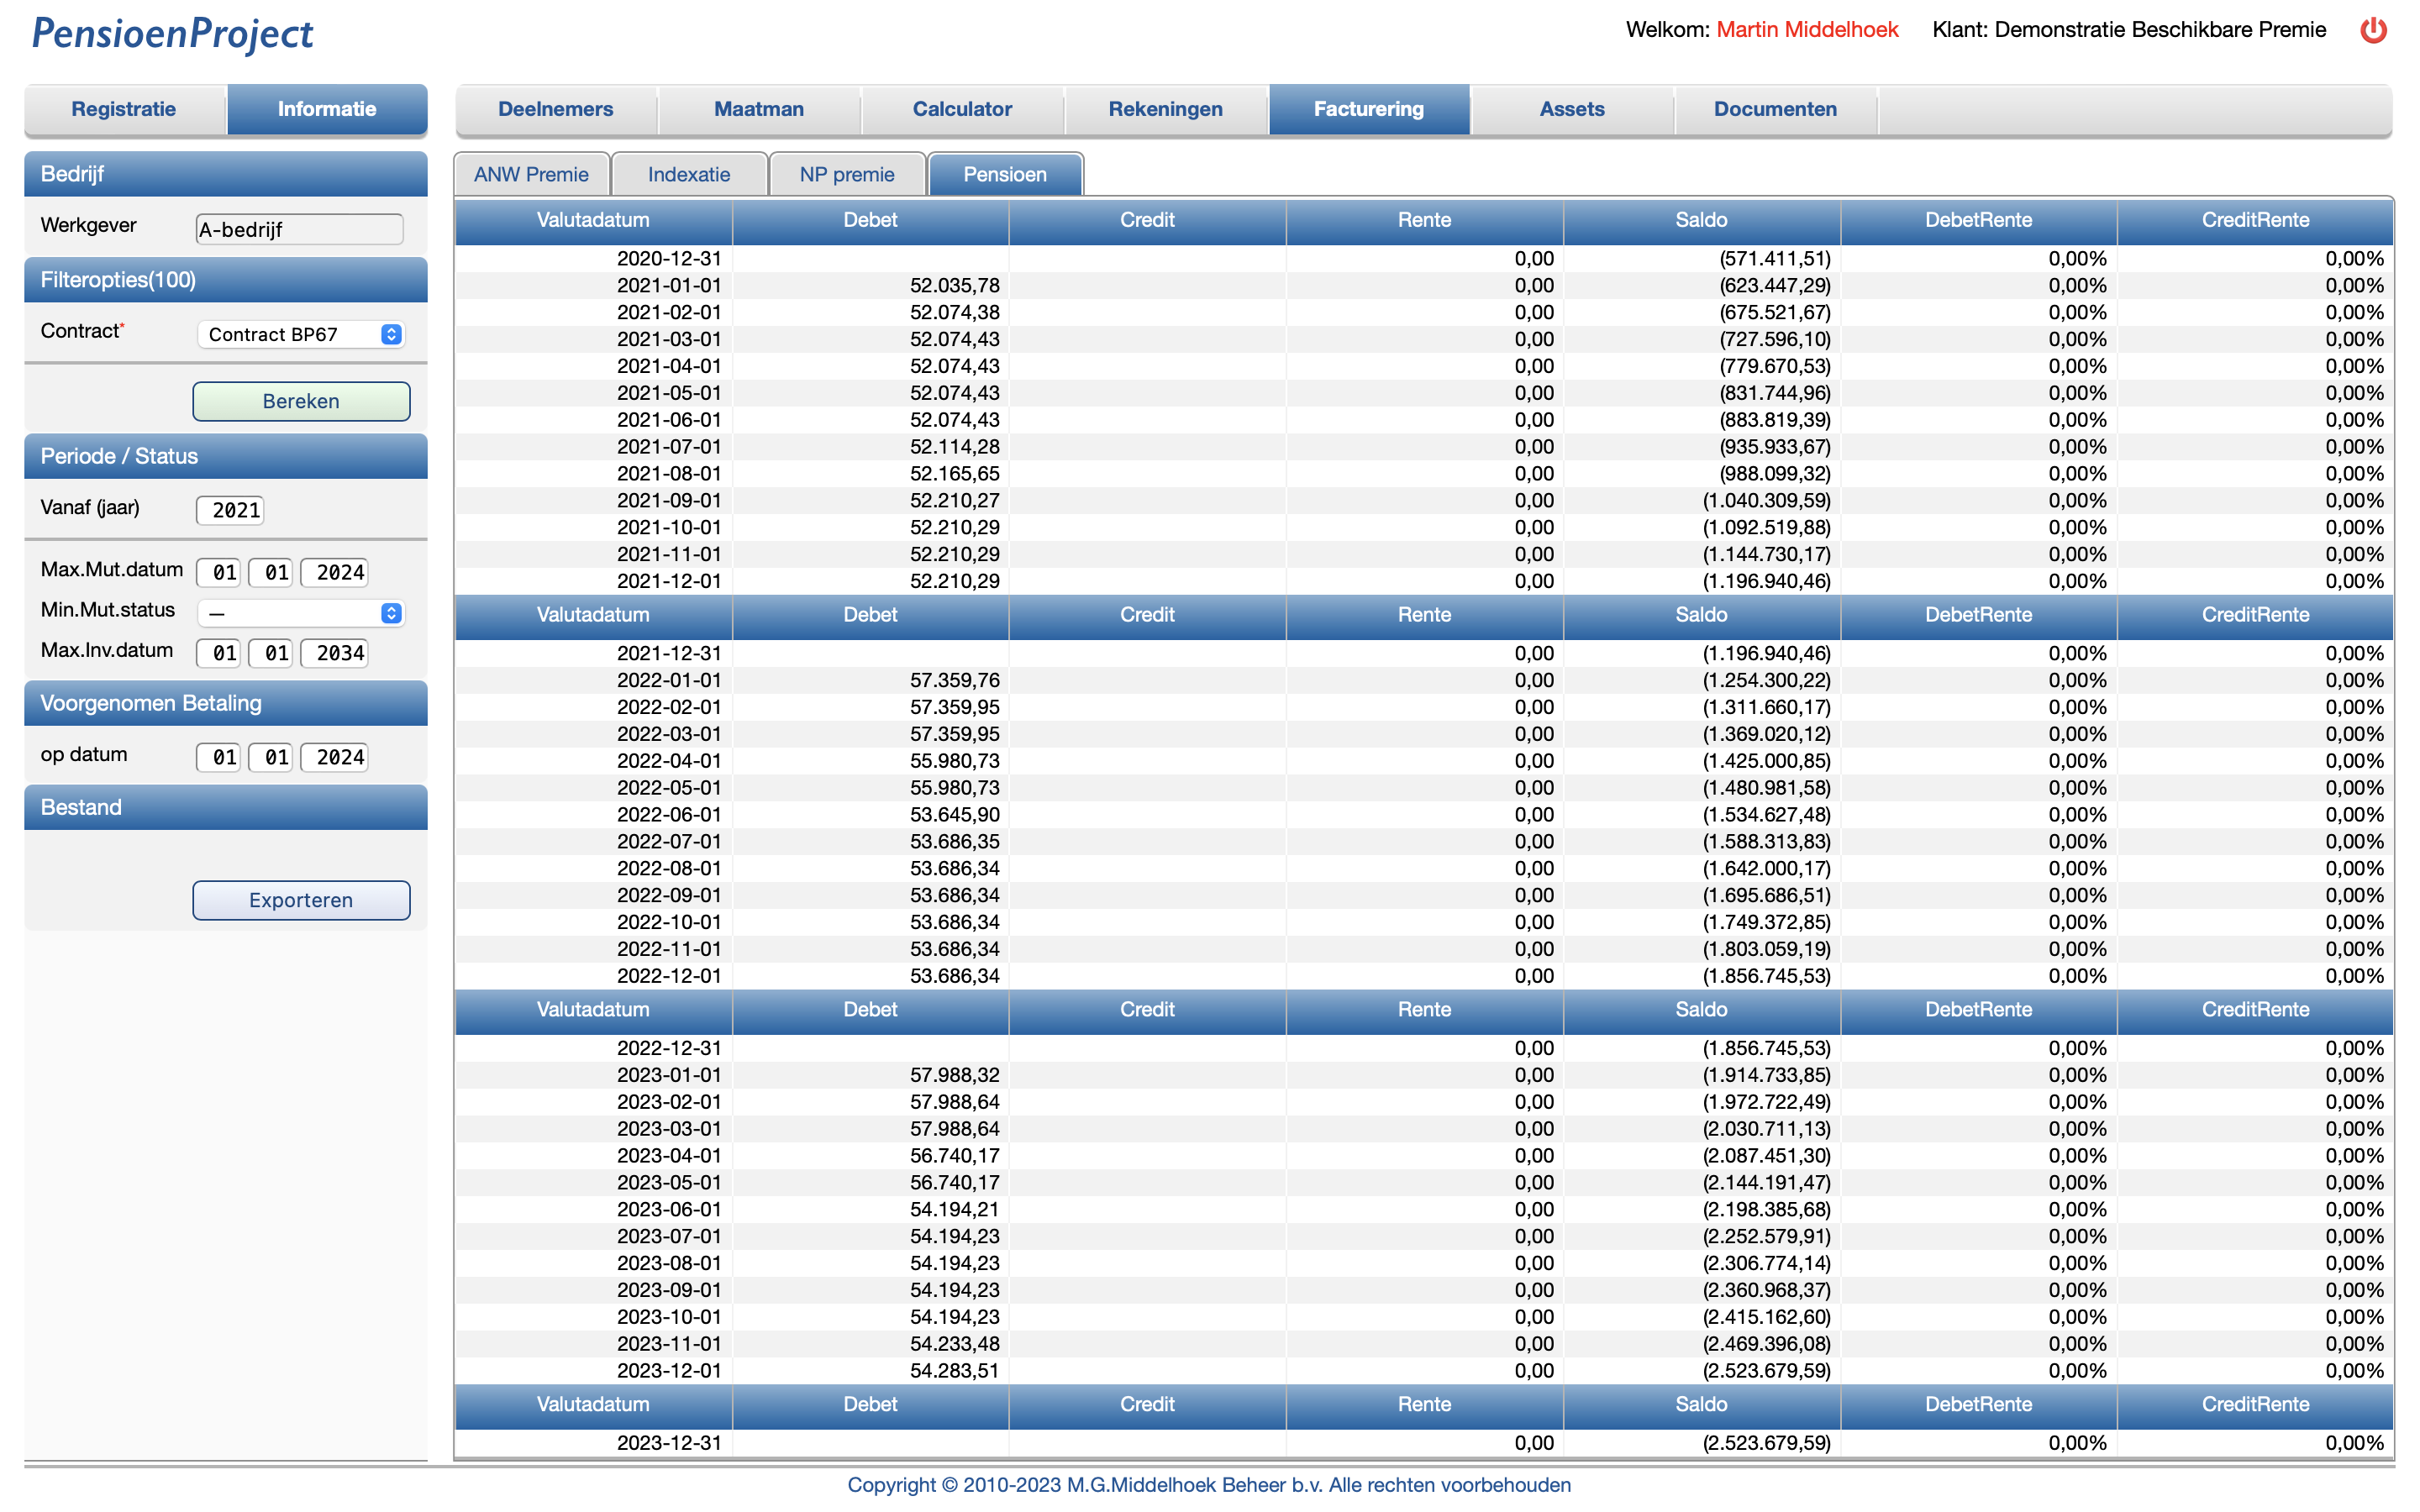Select the Informatie tab

pyautogui.click(x=327, y=109)
